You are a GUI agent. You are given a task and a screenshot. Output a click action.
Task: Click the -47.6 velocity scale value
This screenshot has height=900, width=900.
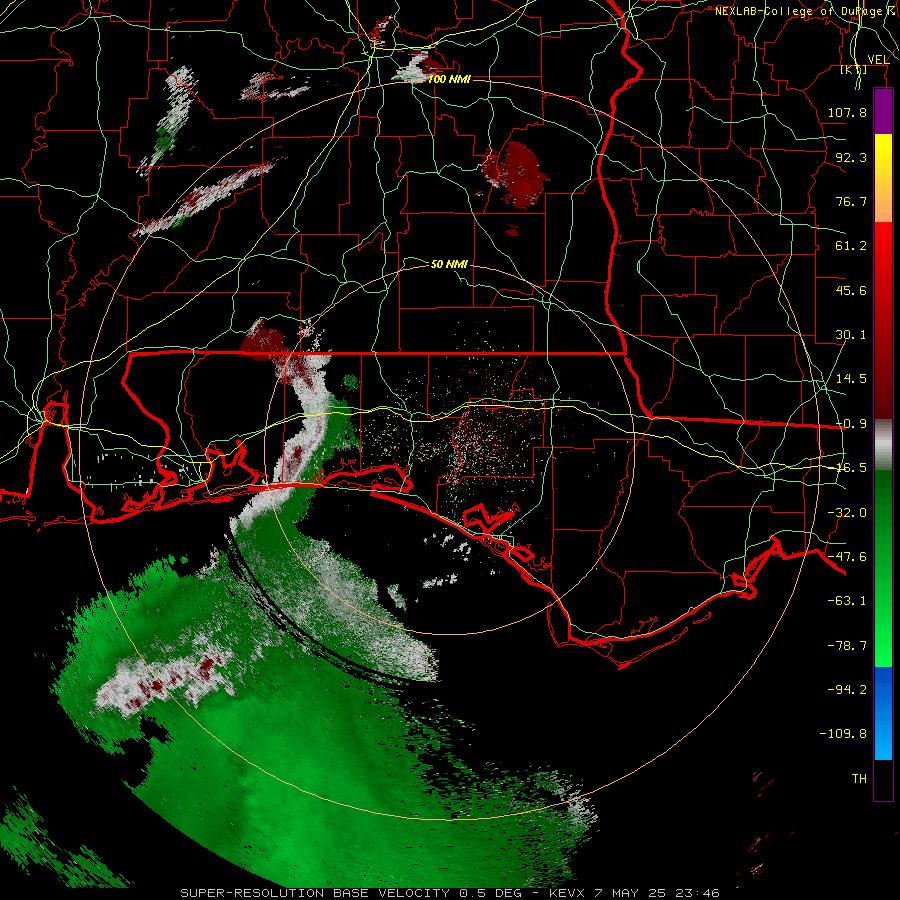click(x=847, y=557)
